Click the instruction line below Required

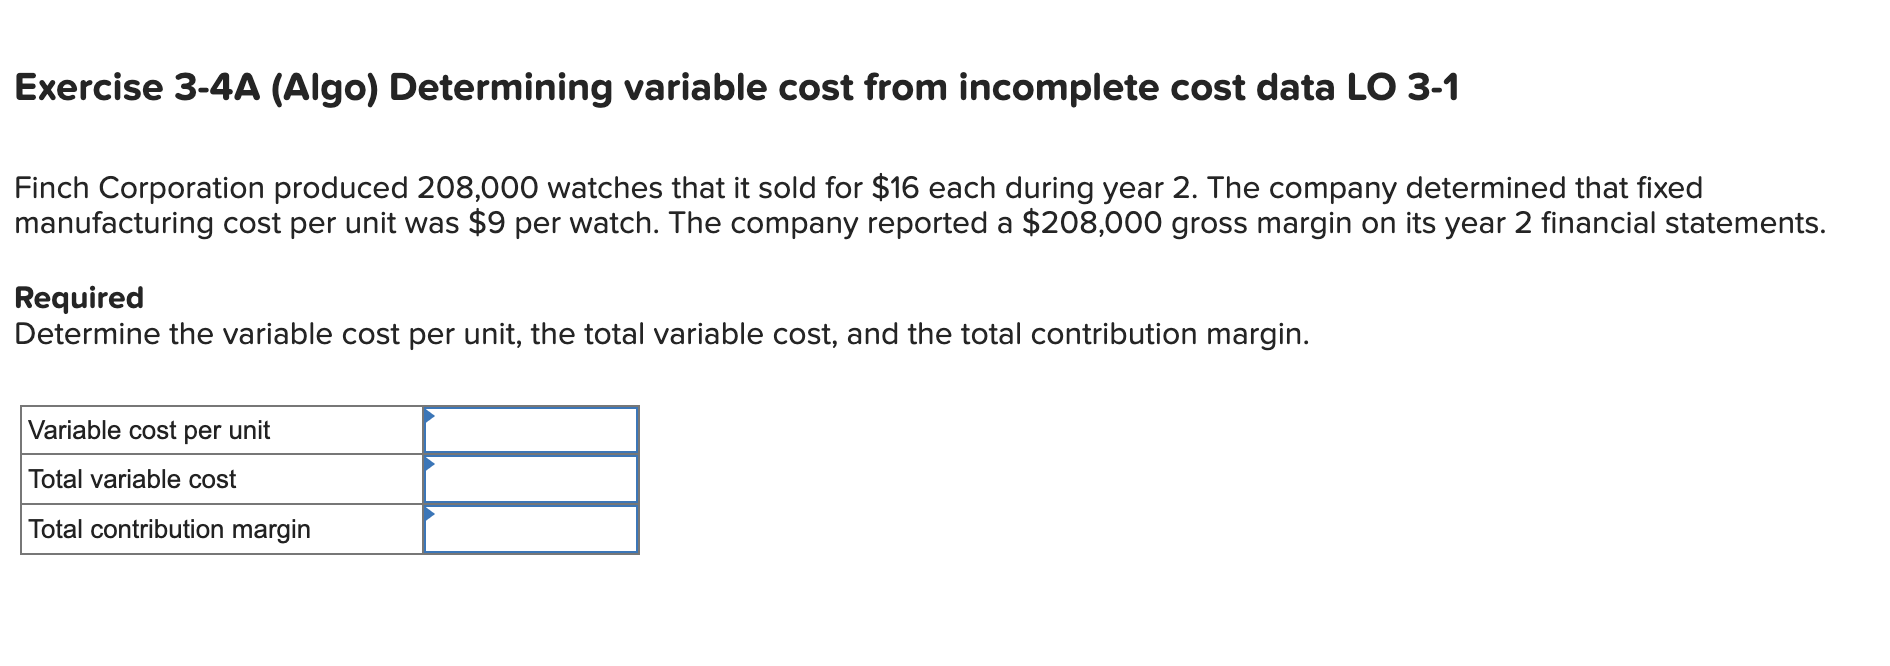(660, 334)
